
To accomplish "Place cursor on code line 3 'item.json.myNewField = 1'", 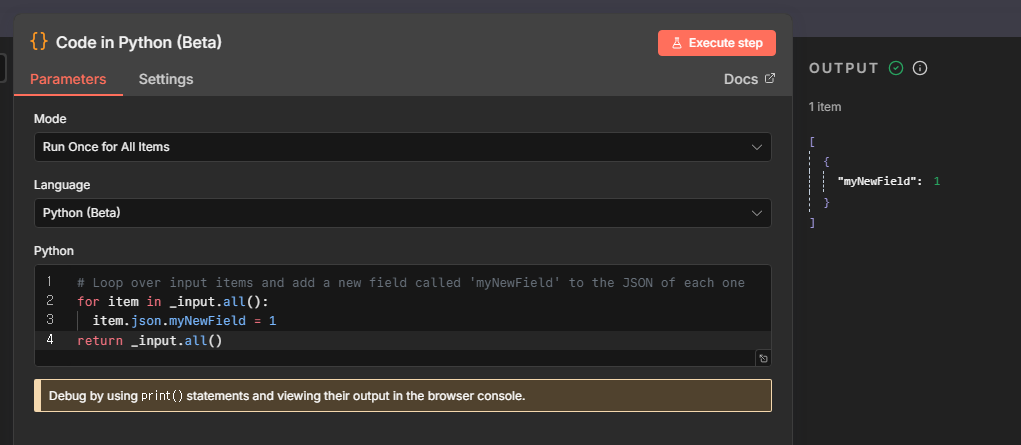I will pyautogui.click(x=184, y=320).
